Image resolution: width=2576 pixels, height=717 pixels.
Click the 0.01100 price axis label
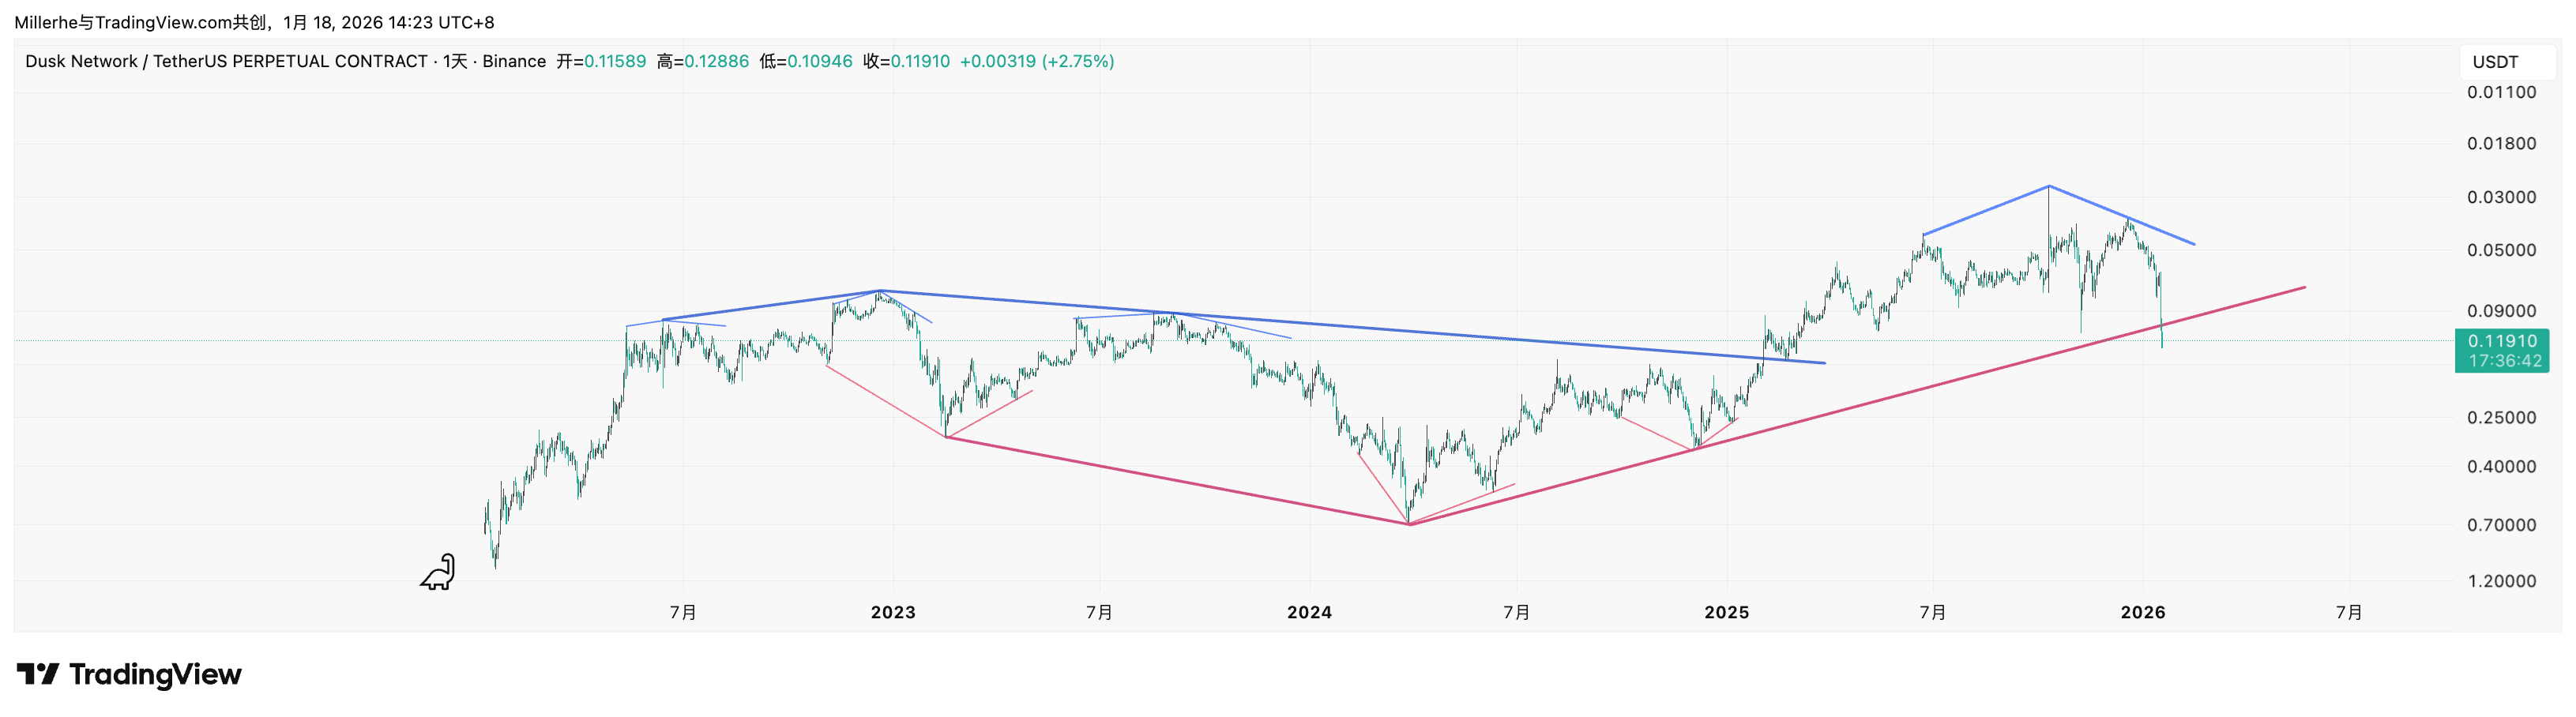tap(2501, 92)
